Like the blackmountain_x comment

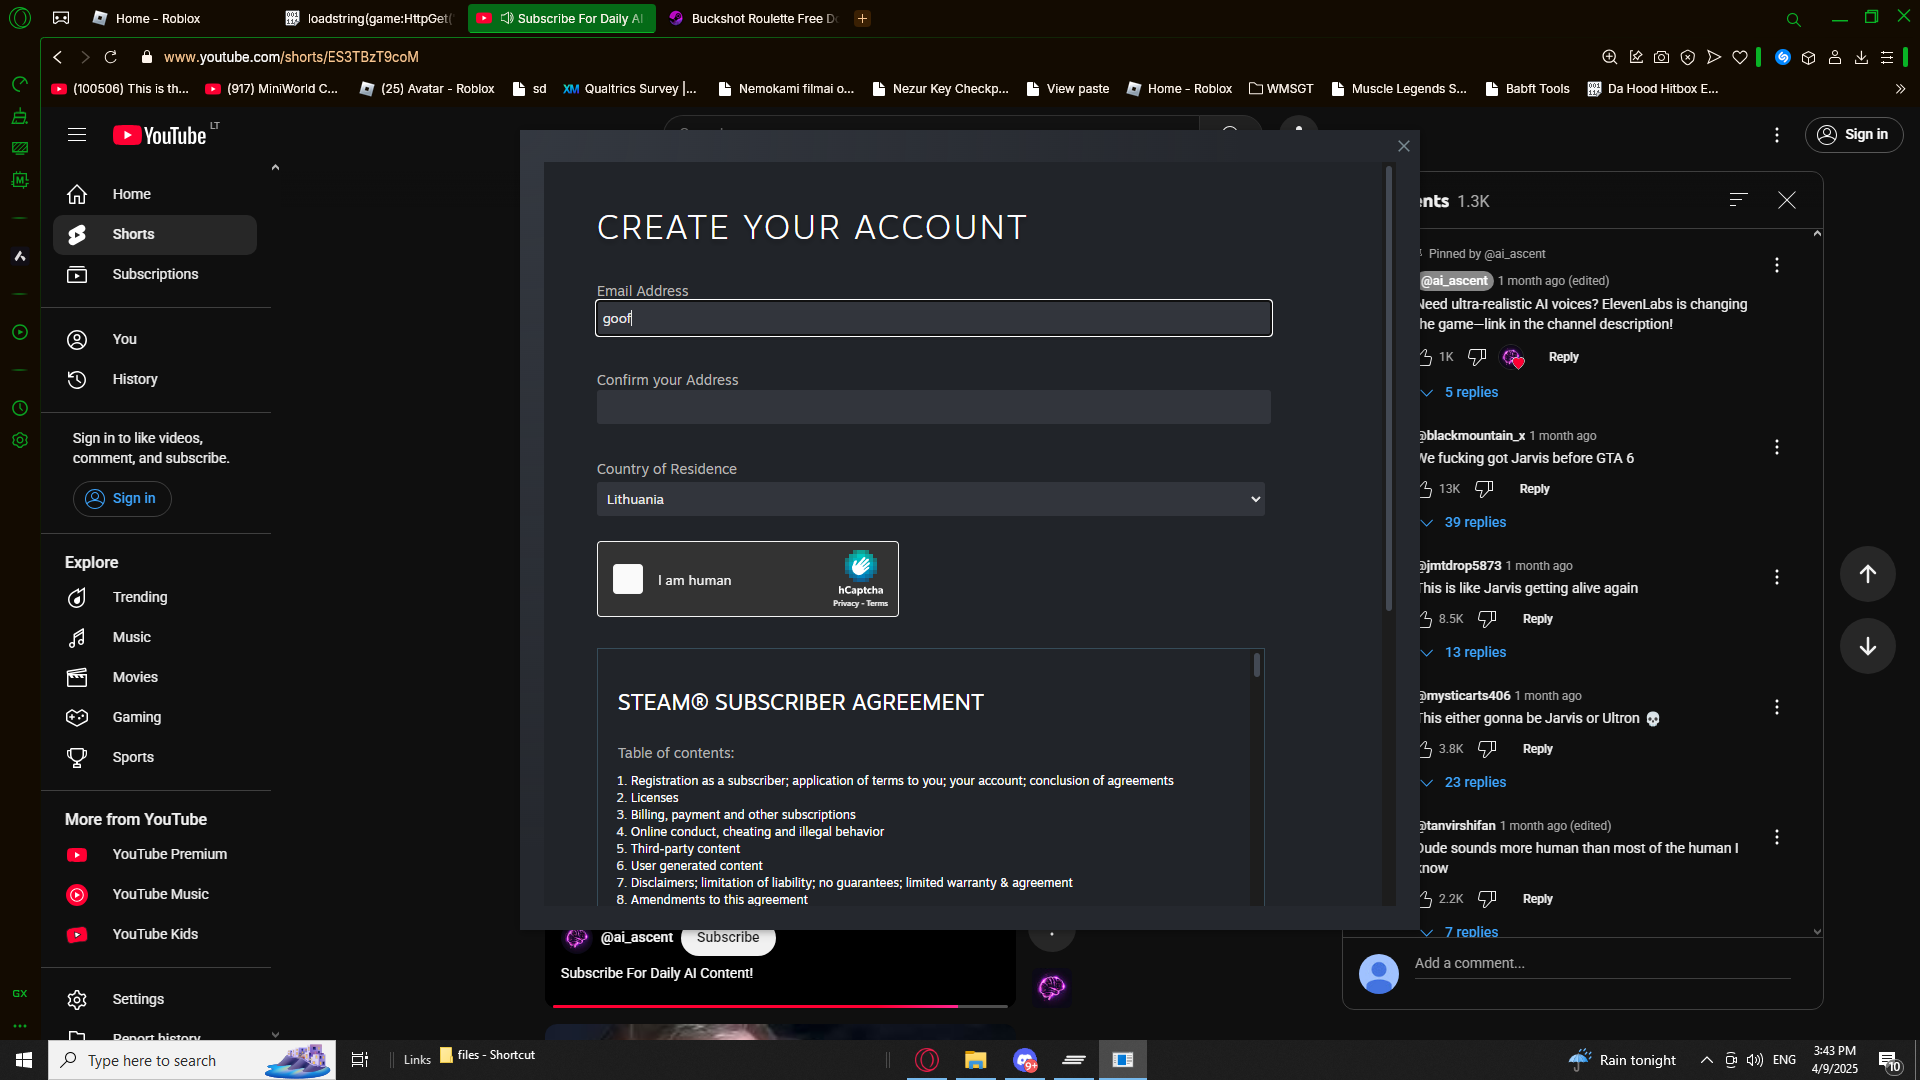pyautogui.click(x=1426, y=489)
